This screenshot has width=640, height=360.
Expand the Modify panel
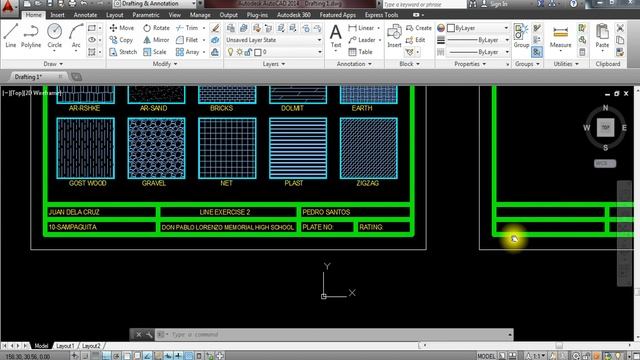point(164,64)
